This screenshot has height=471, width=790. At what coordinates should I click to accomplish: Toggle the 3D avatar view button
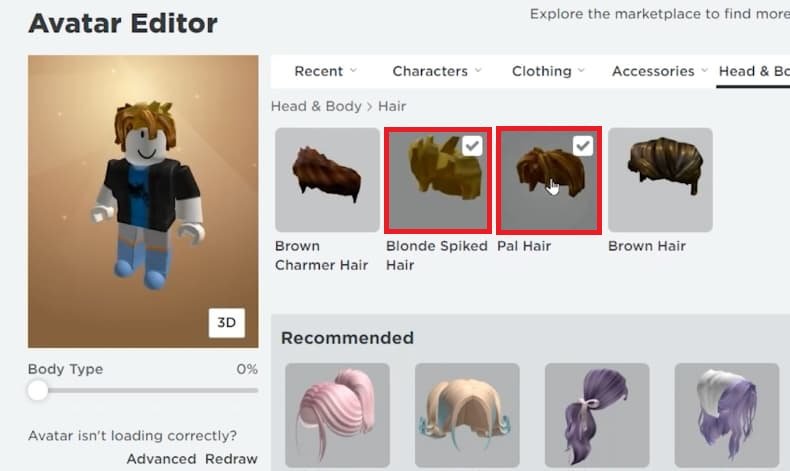point(227,323)
